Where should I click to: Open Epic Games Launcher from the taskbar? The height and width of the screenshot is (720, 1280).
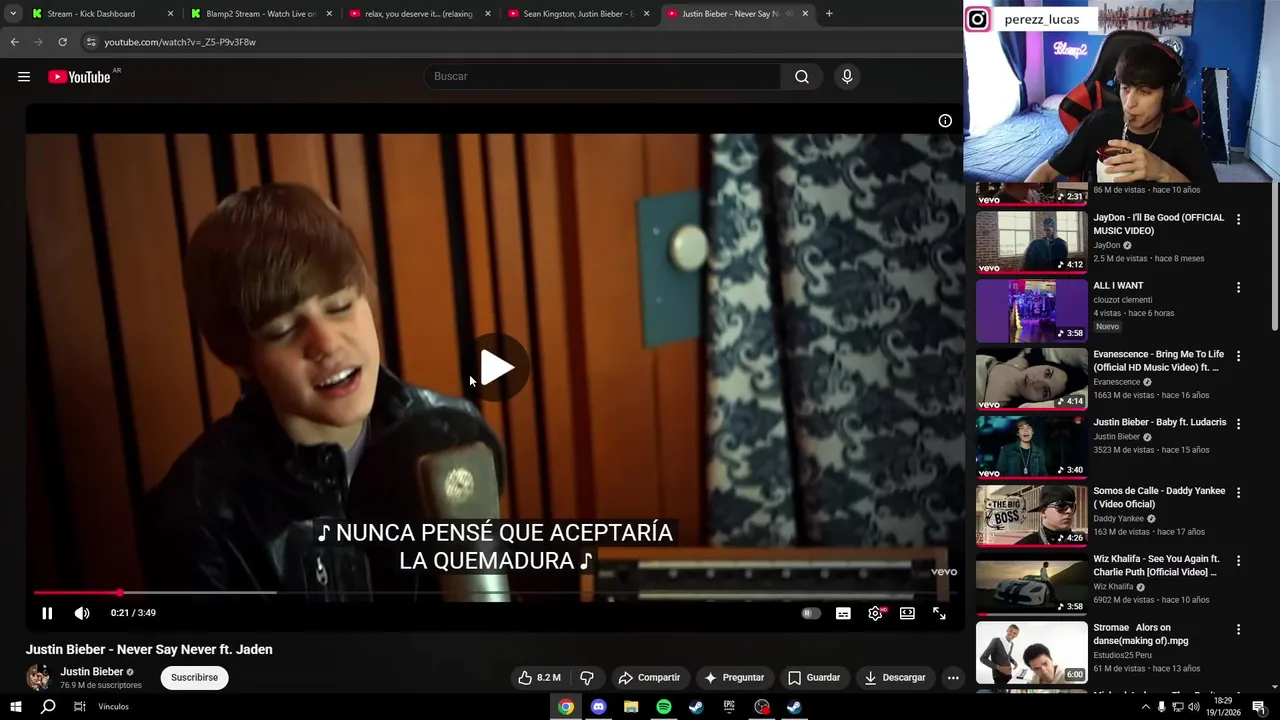pyautogui.click(x=729, y=707)
